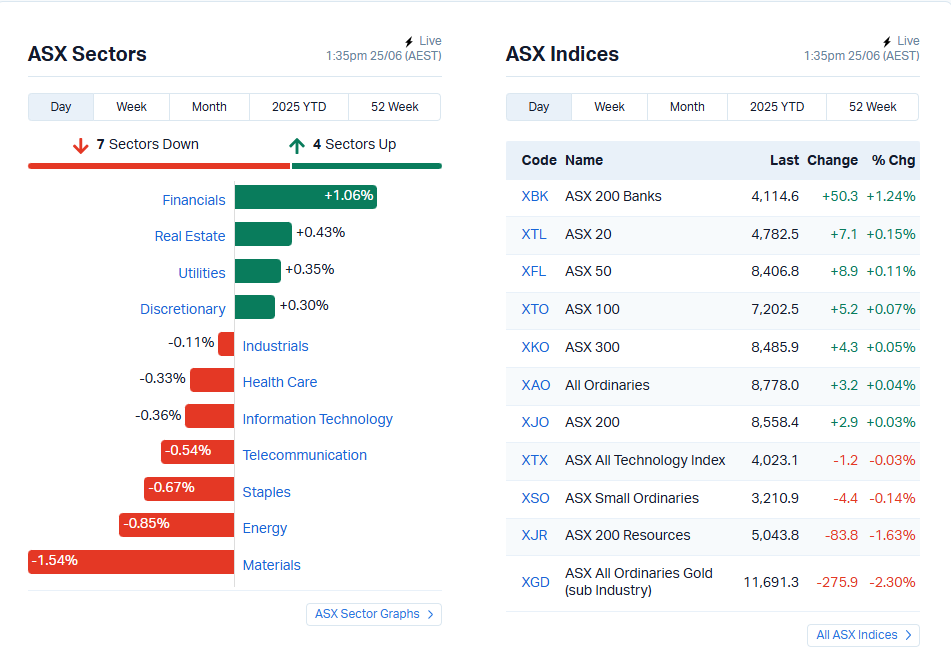Screen dimensions: 951x670
Task: Click the Change value -83.8
Action: pos(841,535)
